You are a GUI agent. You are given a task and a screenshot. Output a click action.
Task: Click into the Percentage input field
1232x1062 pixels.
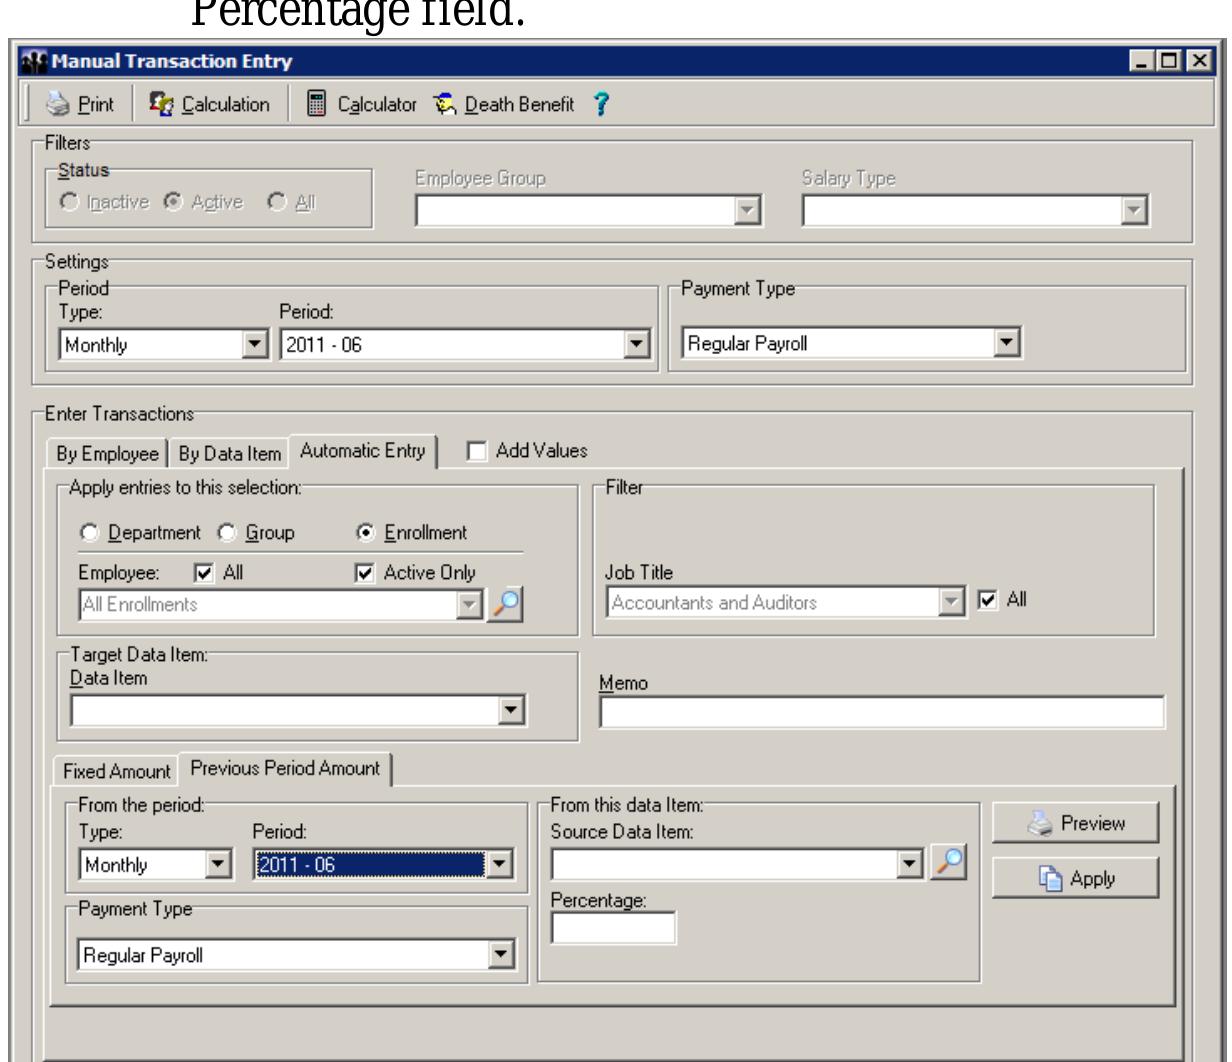(614, 929)
